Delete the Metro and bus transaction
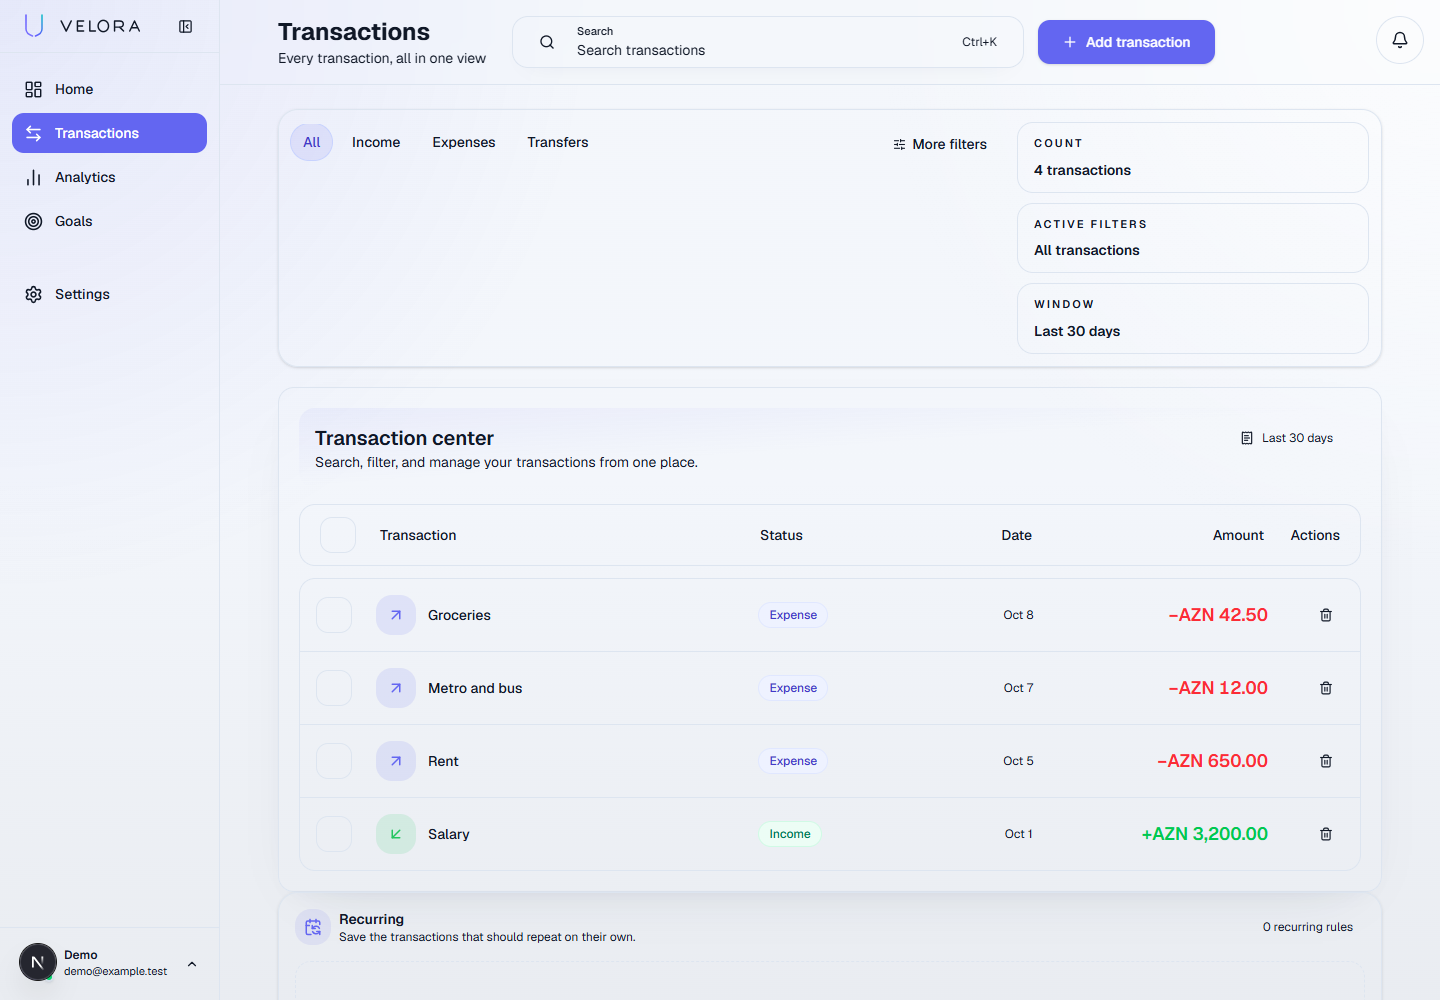1440x1000 pixels. click(1326, 688)
